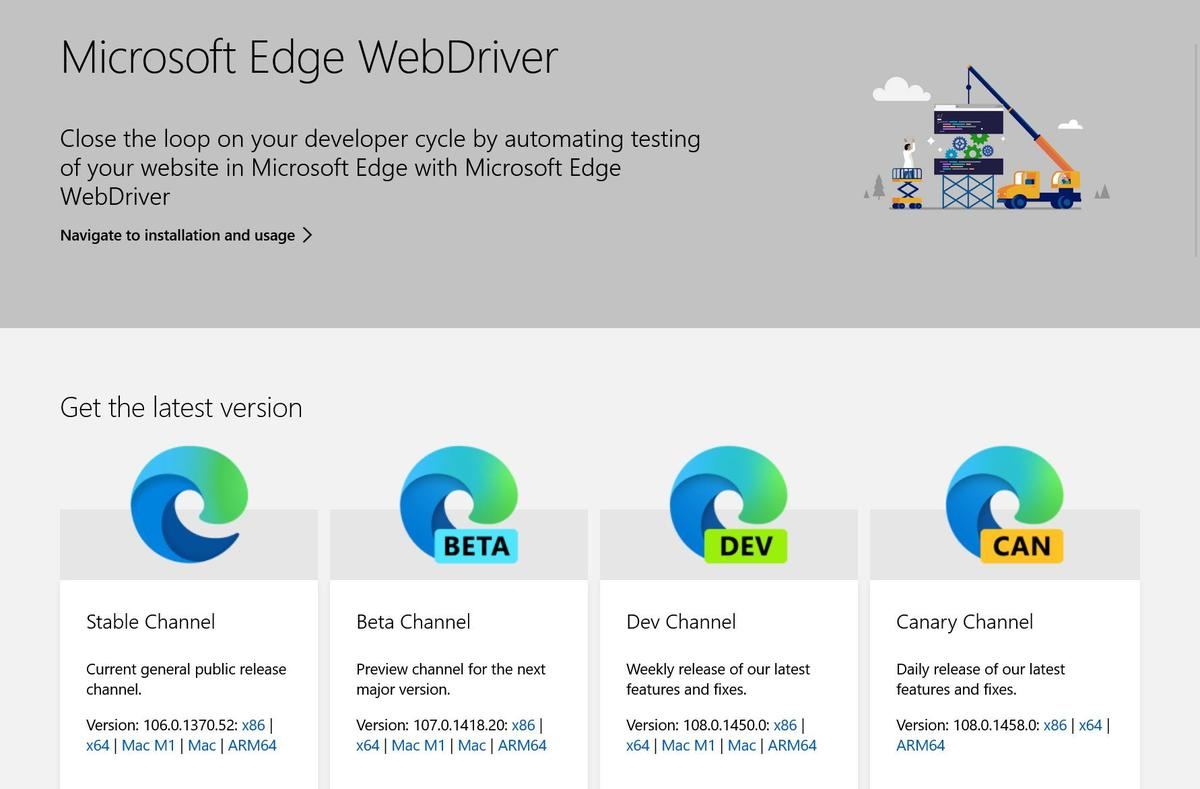This screenshot has width=1200, height=789.
Task: Download Dev channel ARM64 driver
Action: click(792, 745)
